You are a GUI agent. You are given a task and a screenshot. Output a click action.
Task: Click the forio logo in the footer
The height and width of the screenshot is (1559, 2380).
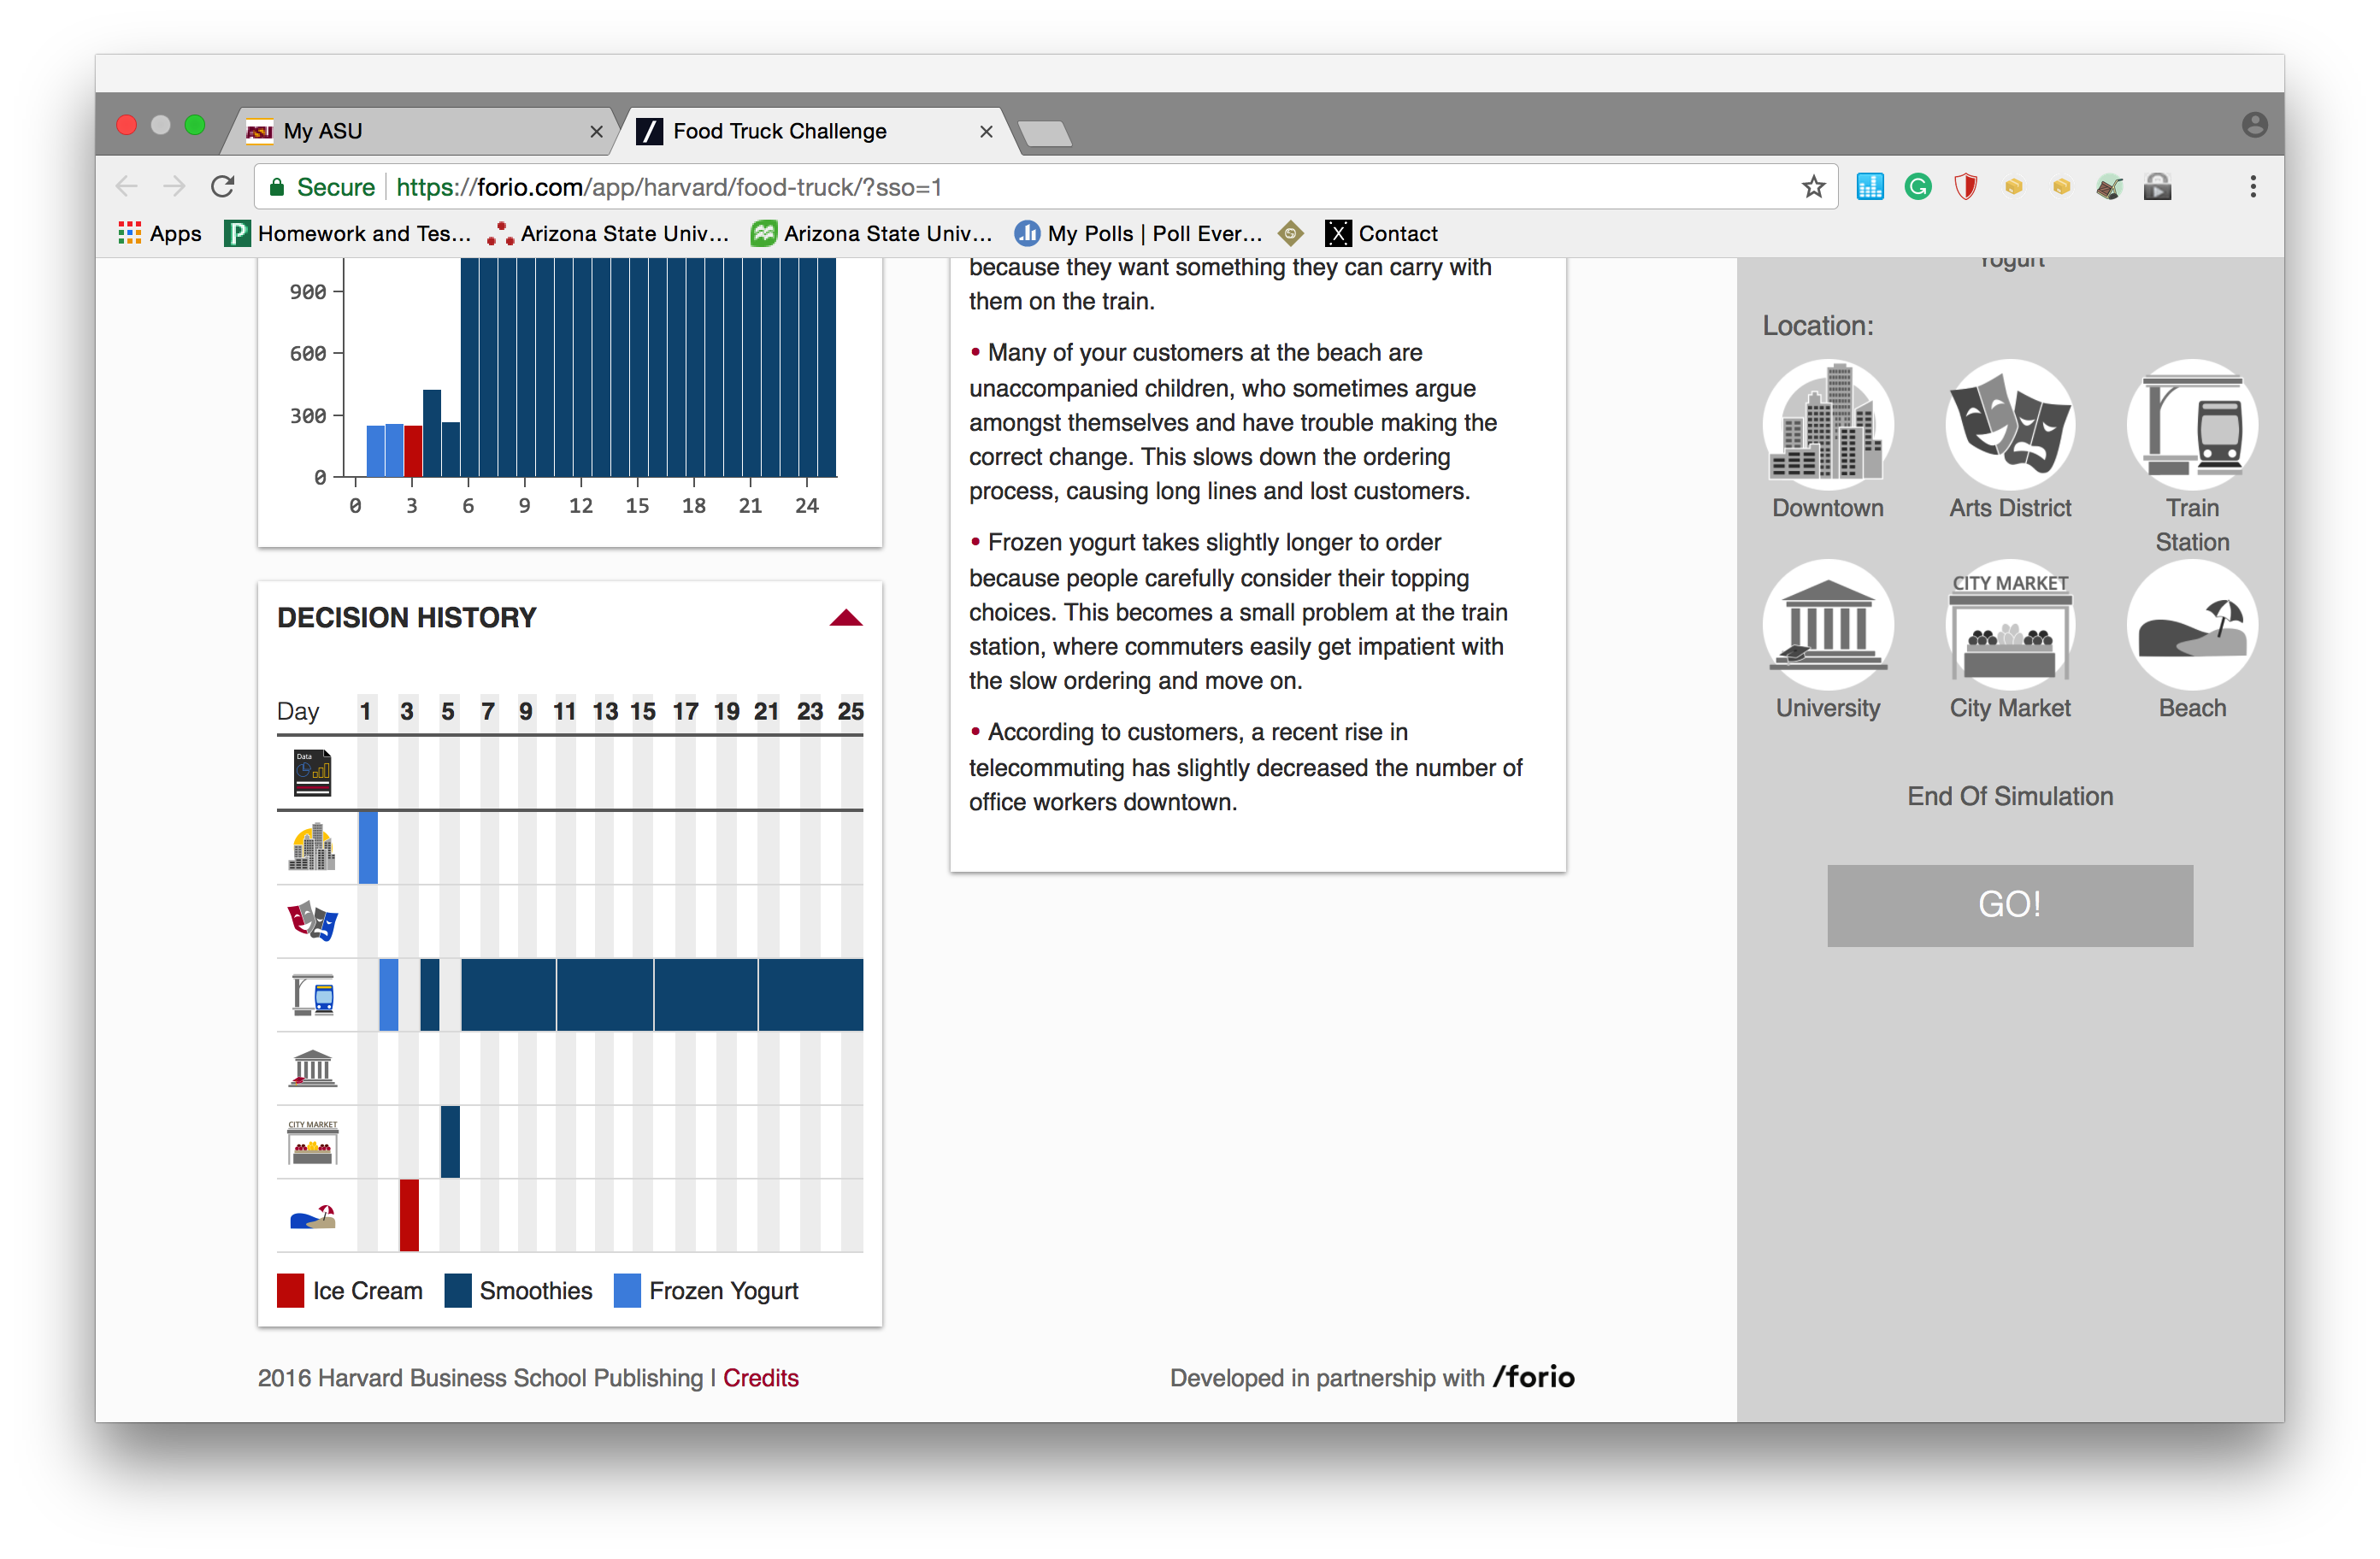point(1534,1377)
